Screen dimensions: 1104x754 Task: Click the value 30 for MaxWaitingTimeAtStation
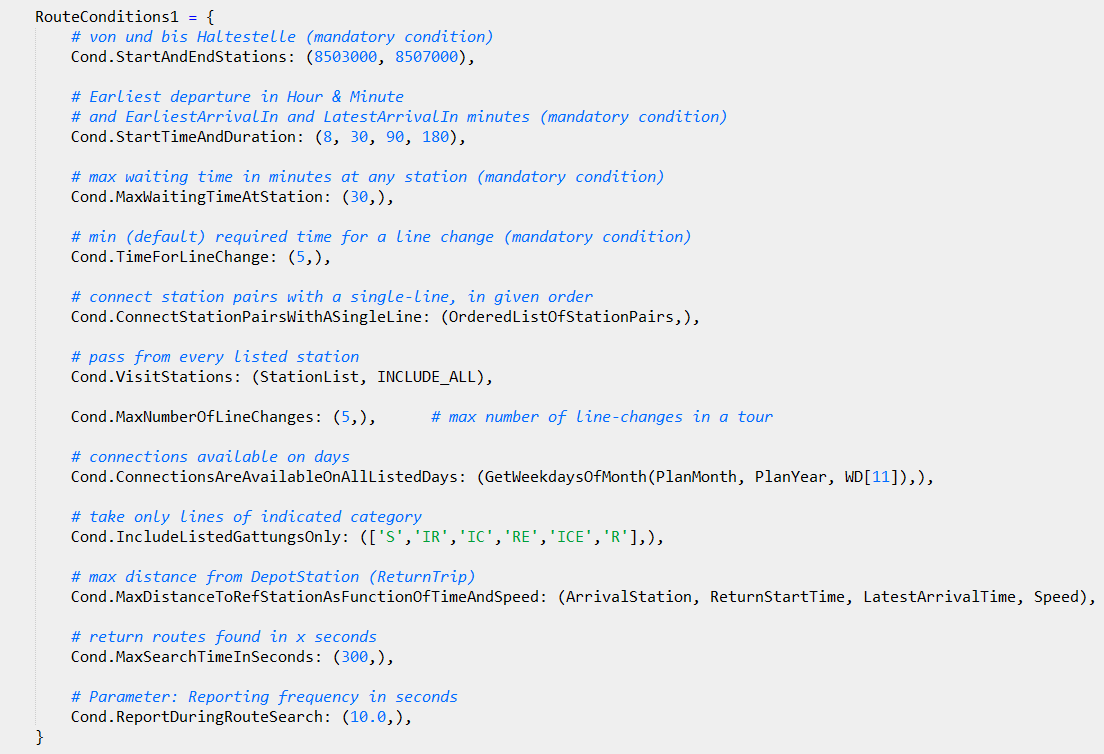point(359,197)
